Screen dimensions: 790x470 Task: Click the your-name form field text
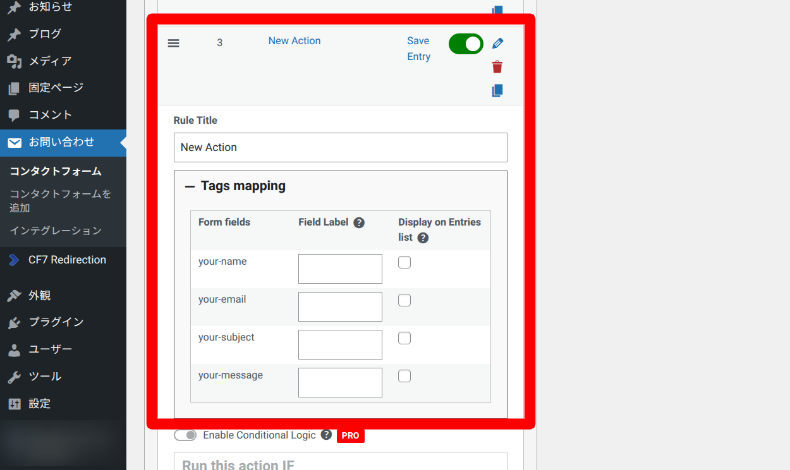coord(222,261)
